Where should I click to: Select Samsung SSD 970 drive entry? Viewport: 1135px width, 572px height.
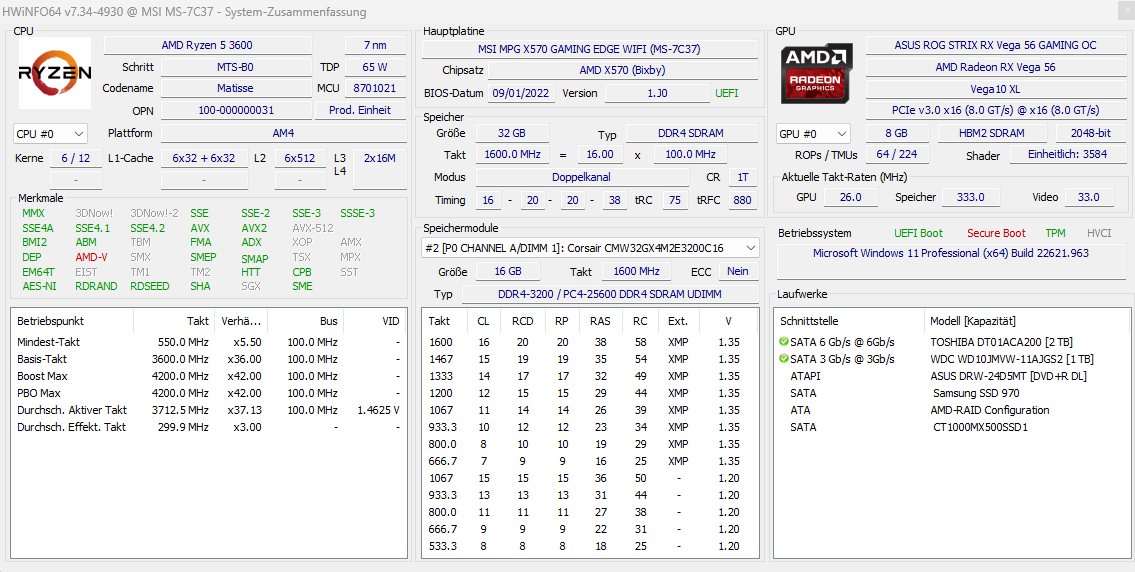click(950, 393)
